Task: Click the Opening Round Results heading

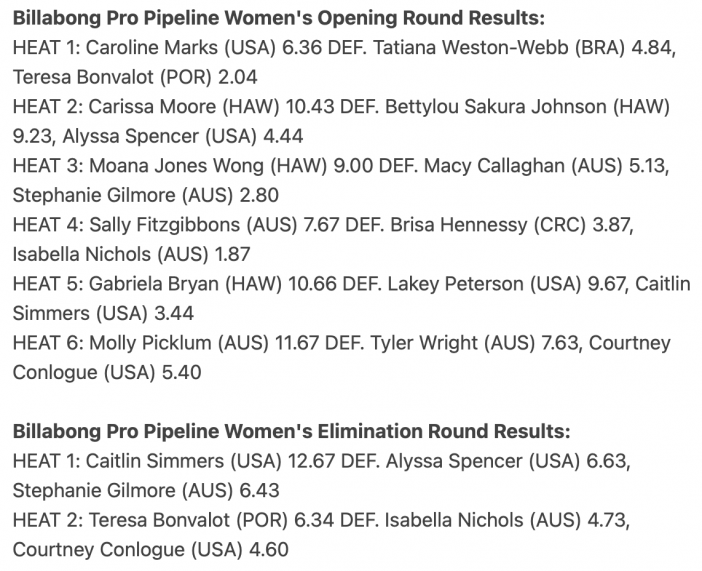Action: coord(278,18)
